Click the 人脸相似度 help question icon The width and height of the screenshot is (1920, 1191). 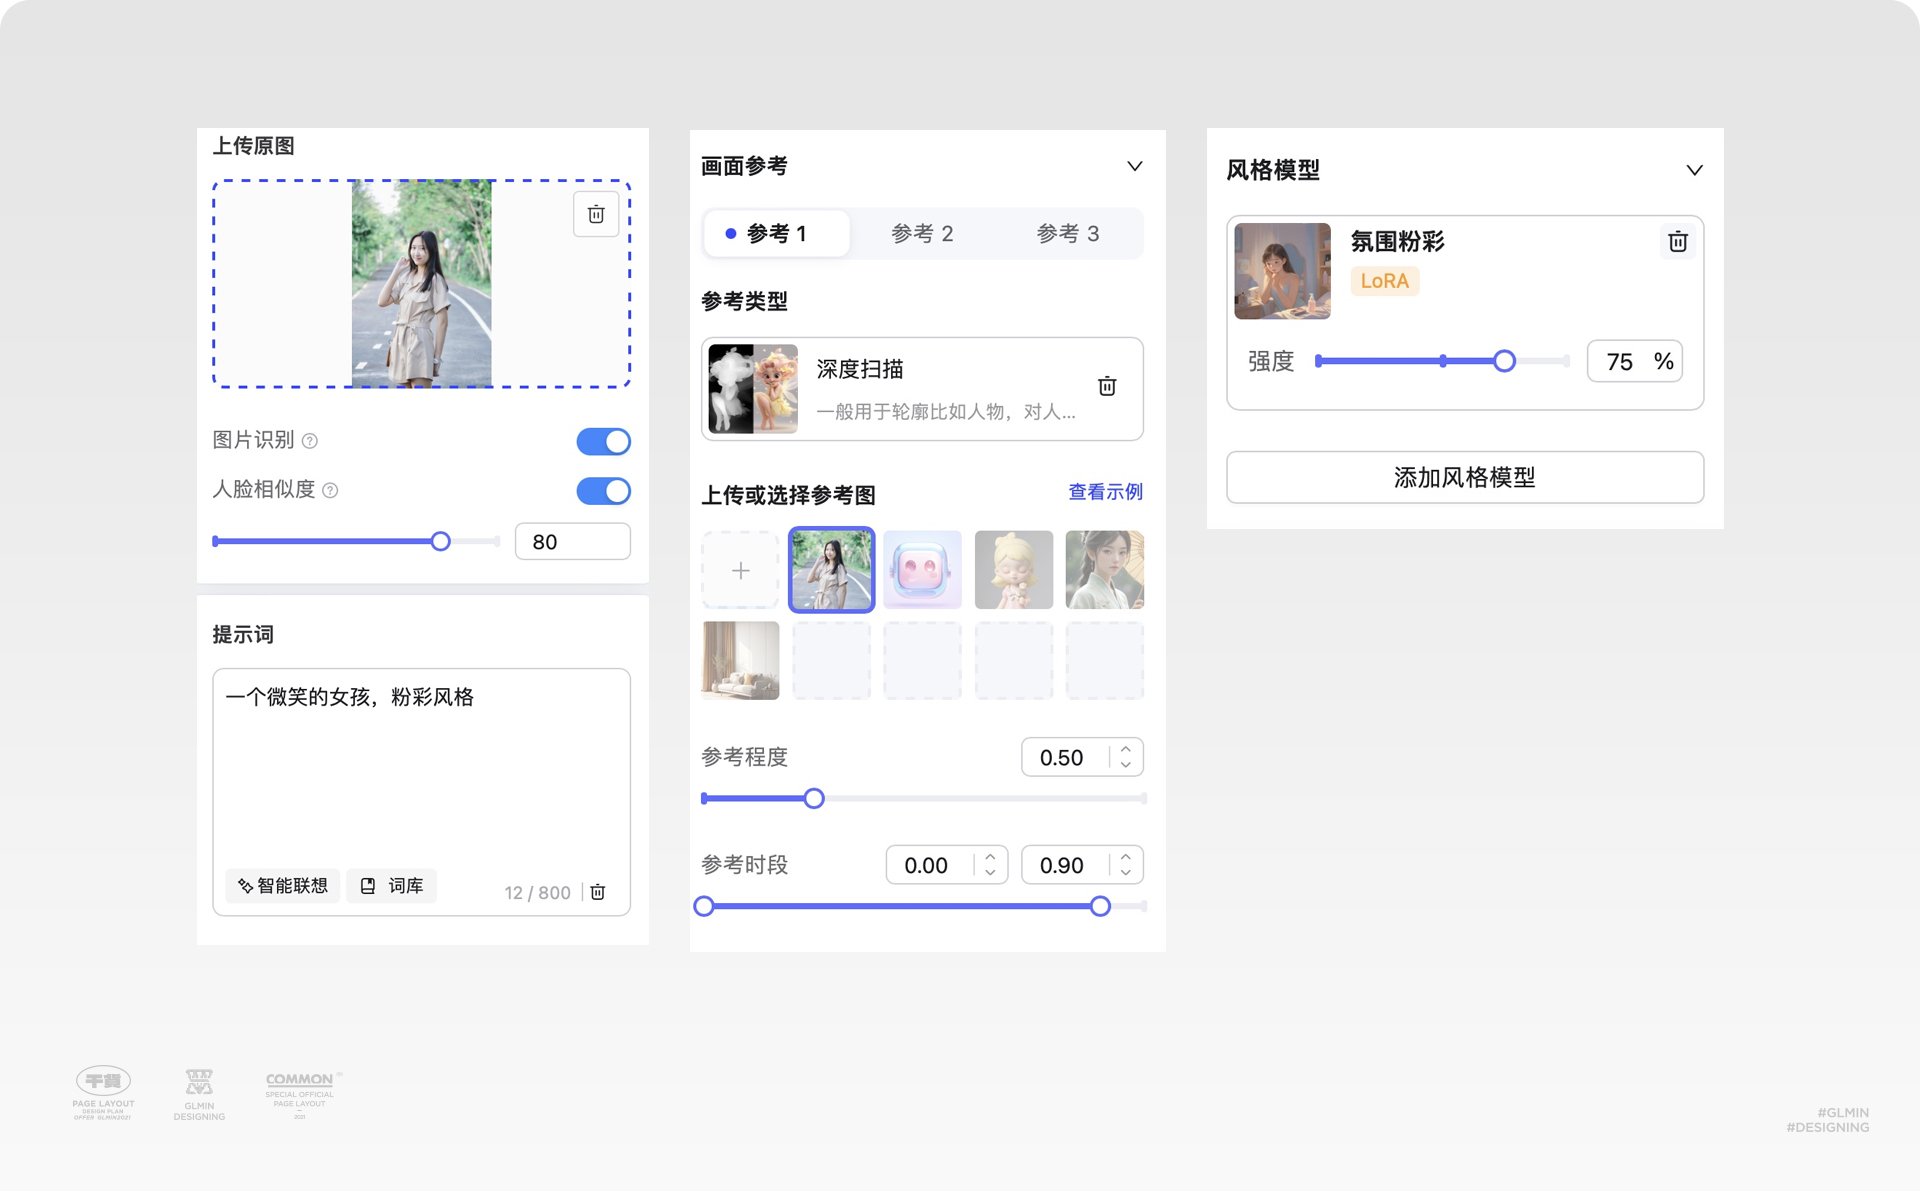pyautogui.click(x=331, y=490)
